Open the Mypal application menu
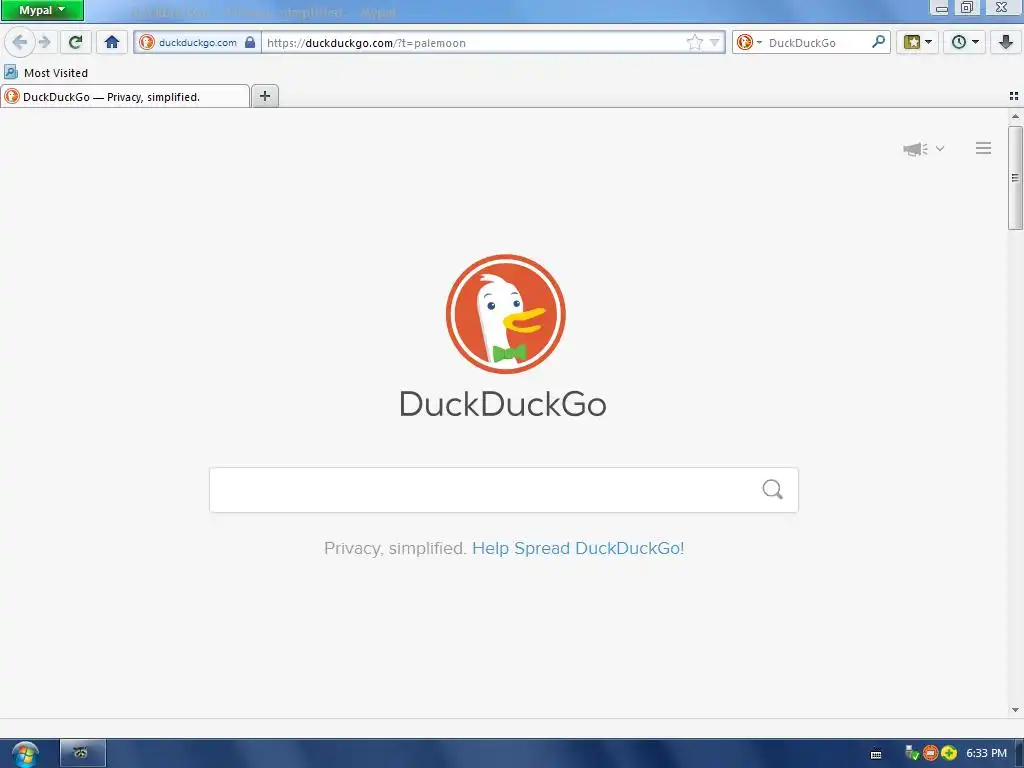This screenshot has height=768, width=1024. click(42, 10)
